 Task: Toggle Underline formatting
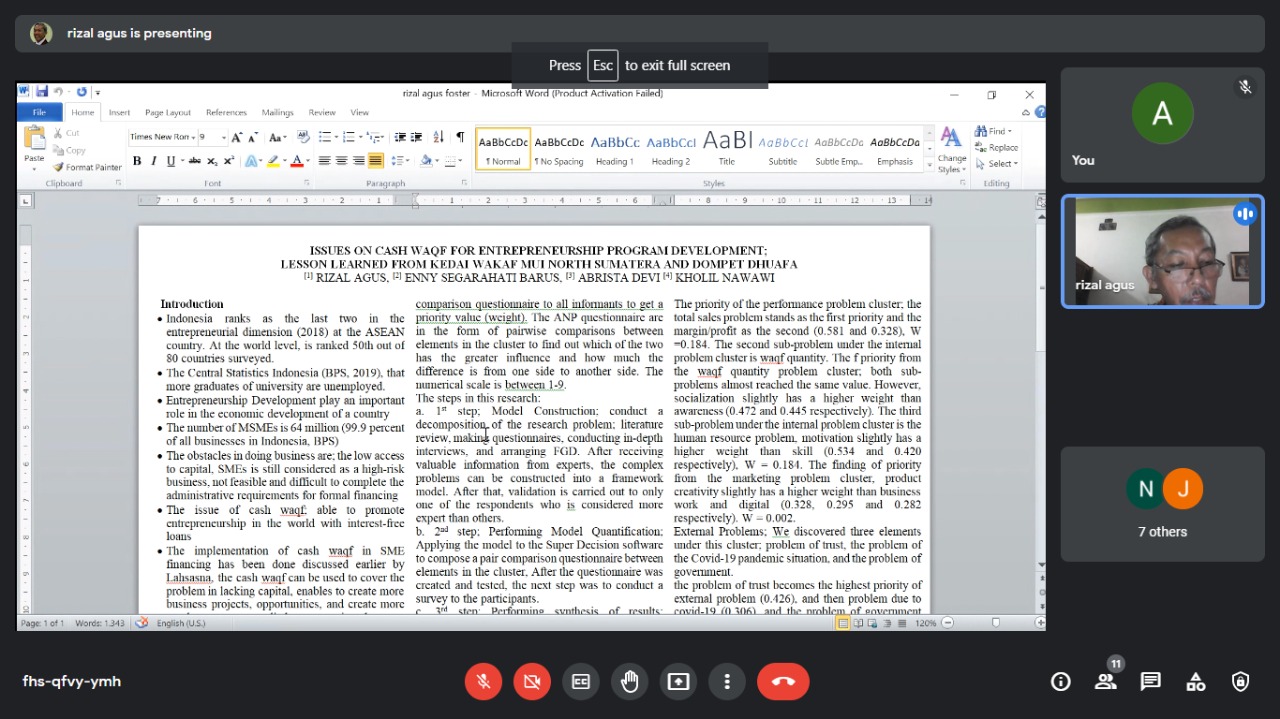[x=170, y=161]
